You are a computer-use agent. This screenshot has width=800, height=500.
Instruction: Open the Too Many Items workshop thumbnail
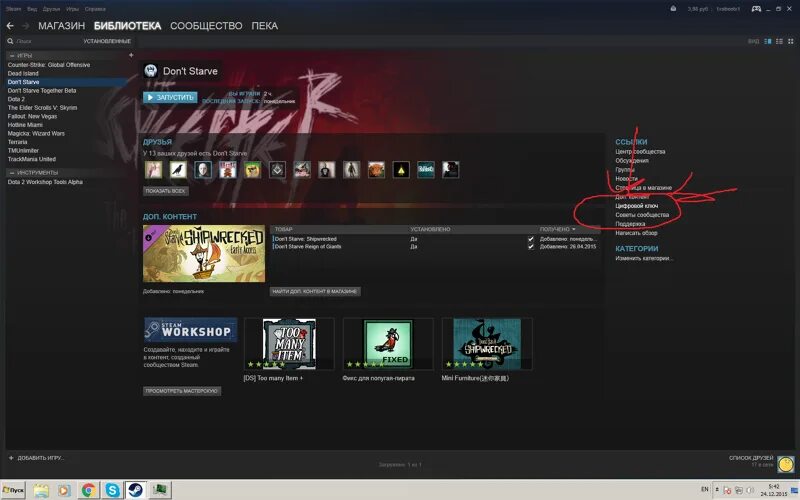click(x=289, y=344)
